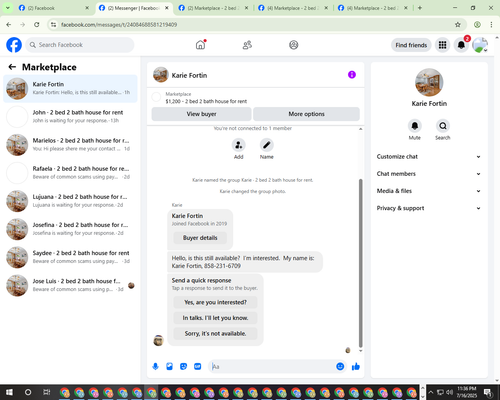This screenshot has width=500, height=400.
Task: Switch to the last (4) Marketplace tab
Action: point(373,8)
